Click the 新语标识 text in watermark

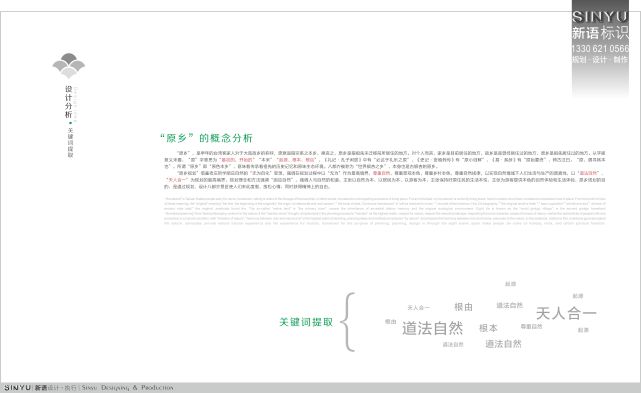(x=600, y=33)
